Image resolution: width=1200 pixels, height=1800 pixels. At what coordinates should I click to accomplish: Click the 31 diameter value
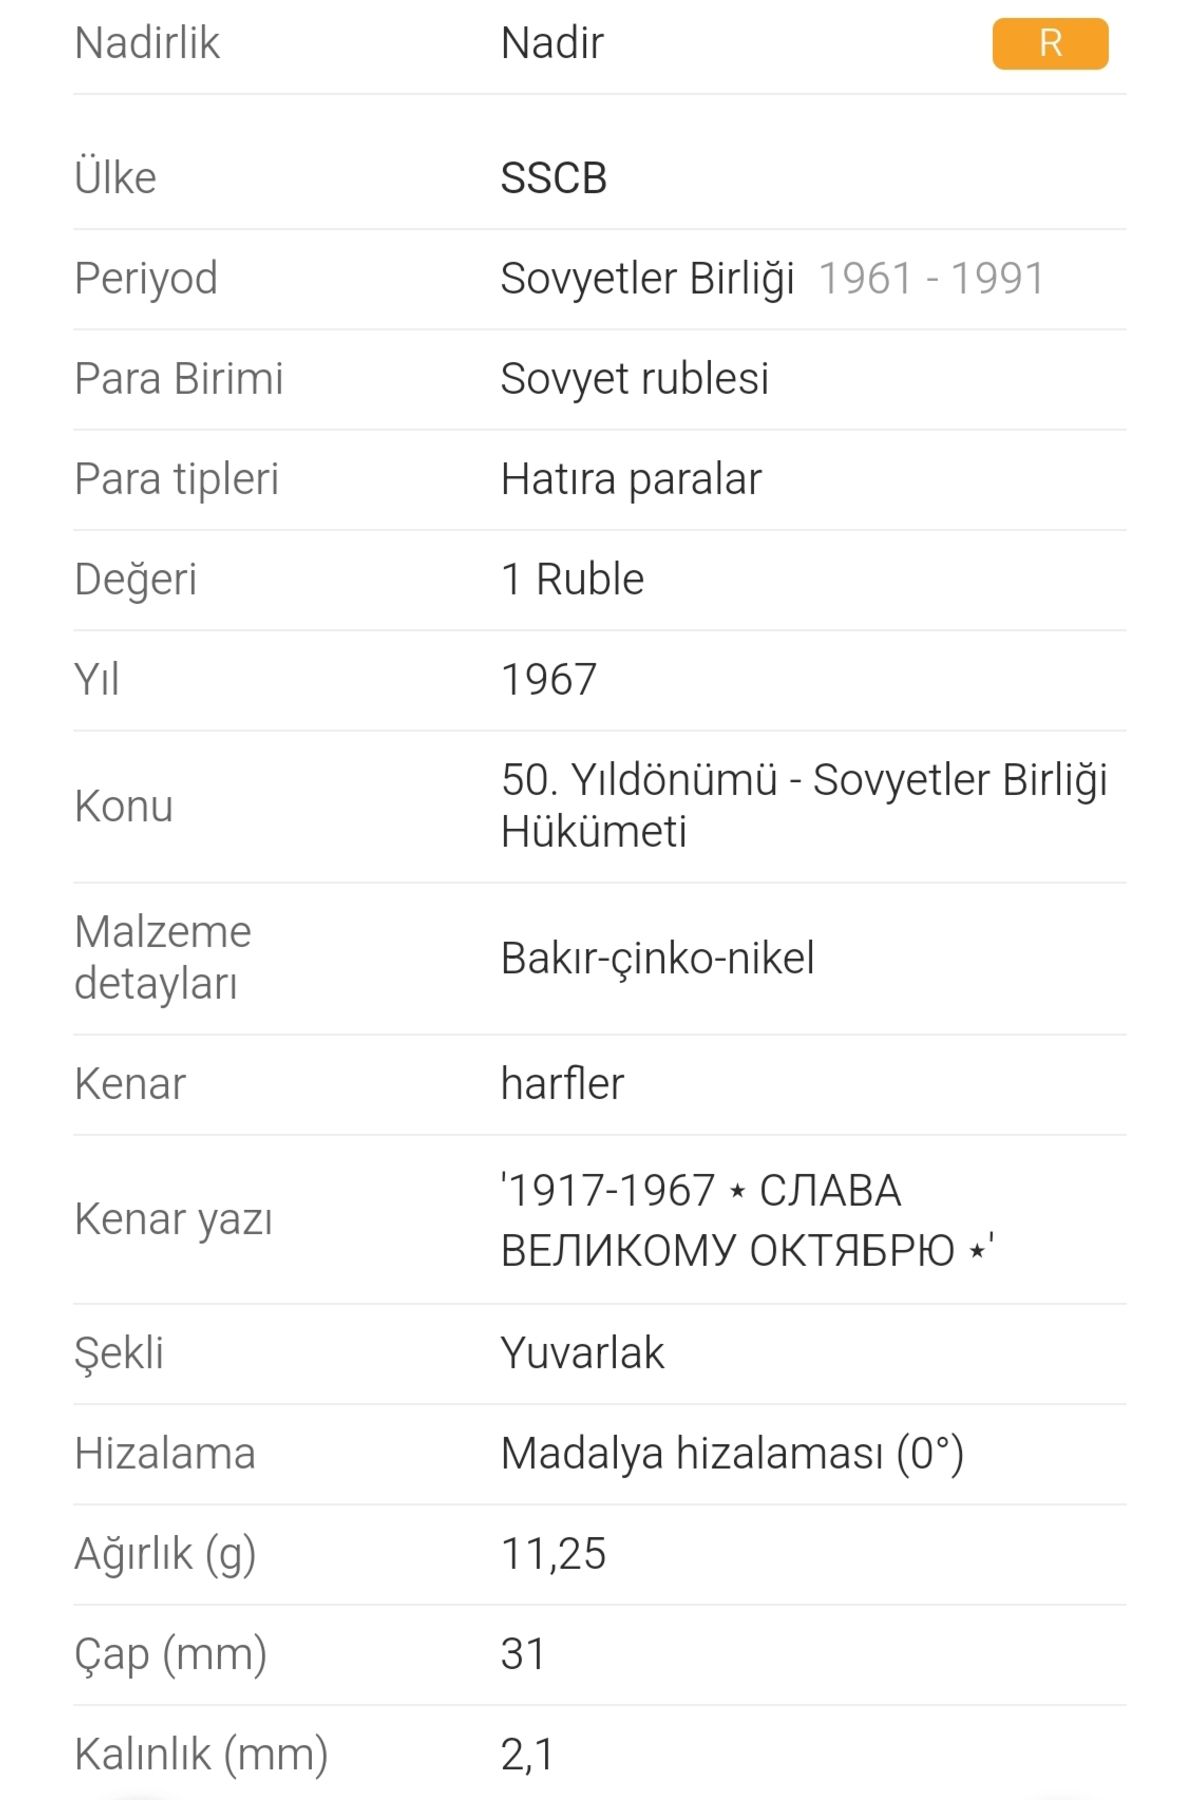(x=524, y=1655)
